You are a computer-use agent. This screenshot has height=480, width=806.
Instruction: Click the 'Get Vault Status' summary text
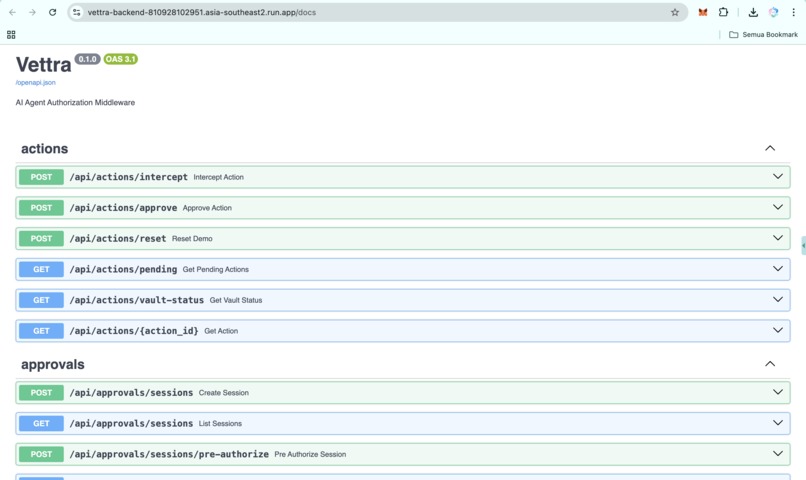click(236, 301)
